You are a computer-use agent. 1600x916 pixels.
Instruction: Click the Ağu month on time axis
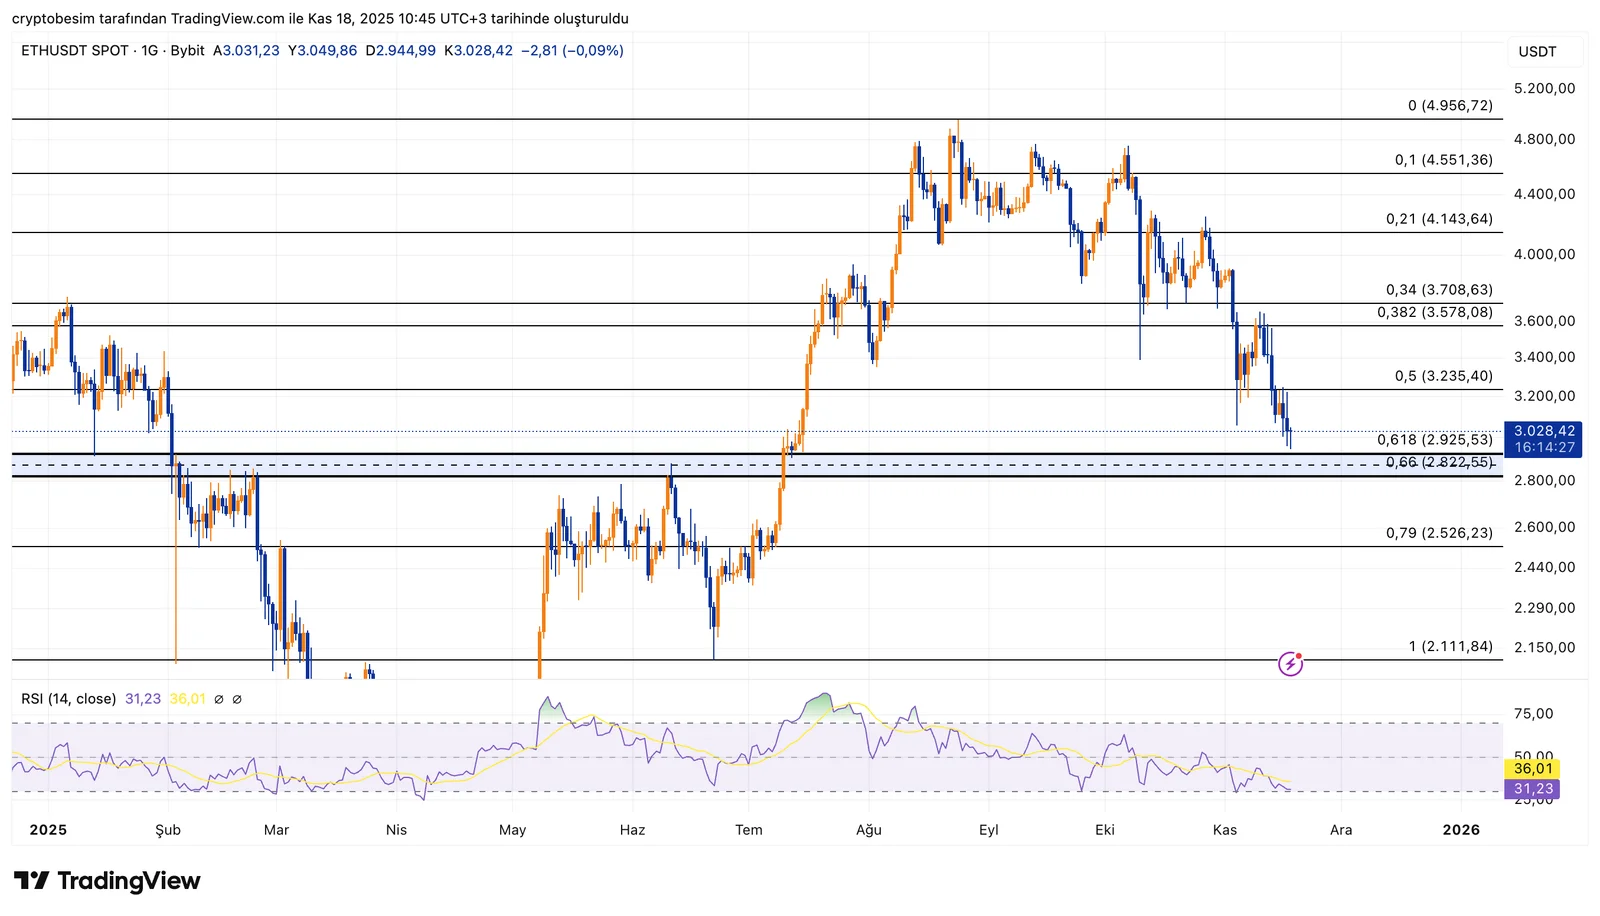tap(868, 830)
